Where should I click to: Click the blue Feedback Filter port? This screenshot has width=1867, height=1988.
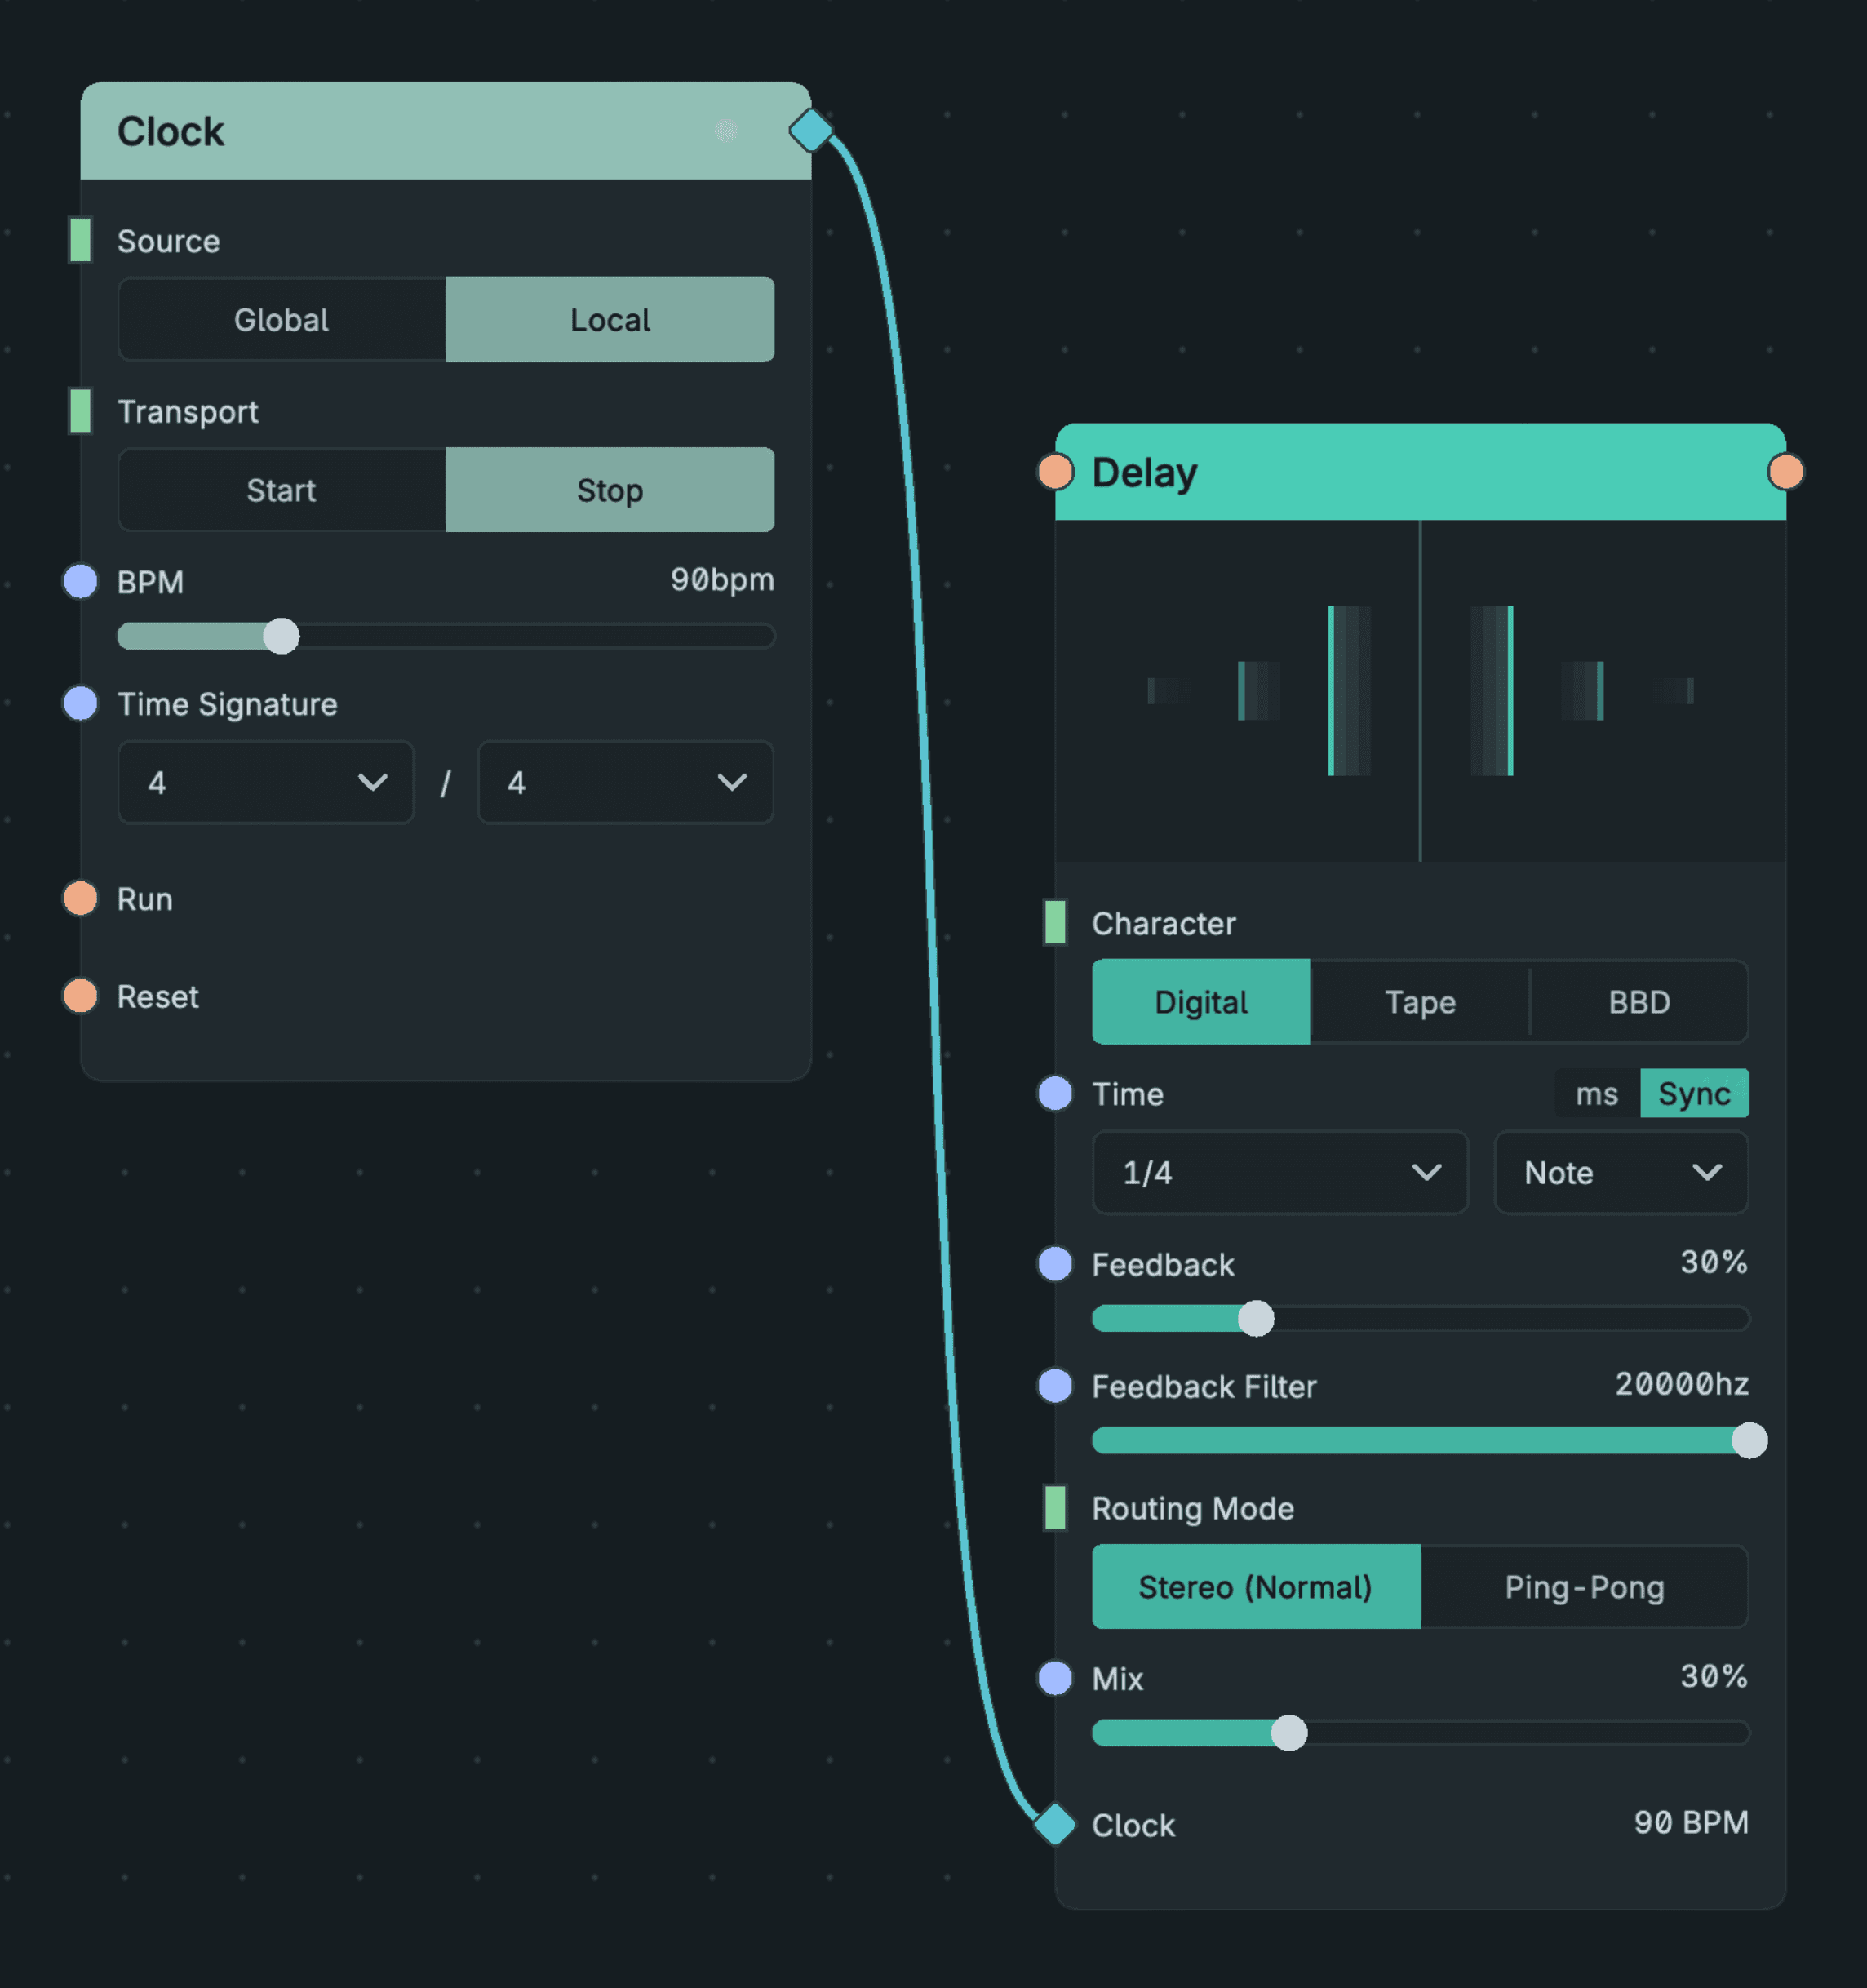click(x=1055, y=1386)
